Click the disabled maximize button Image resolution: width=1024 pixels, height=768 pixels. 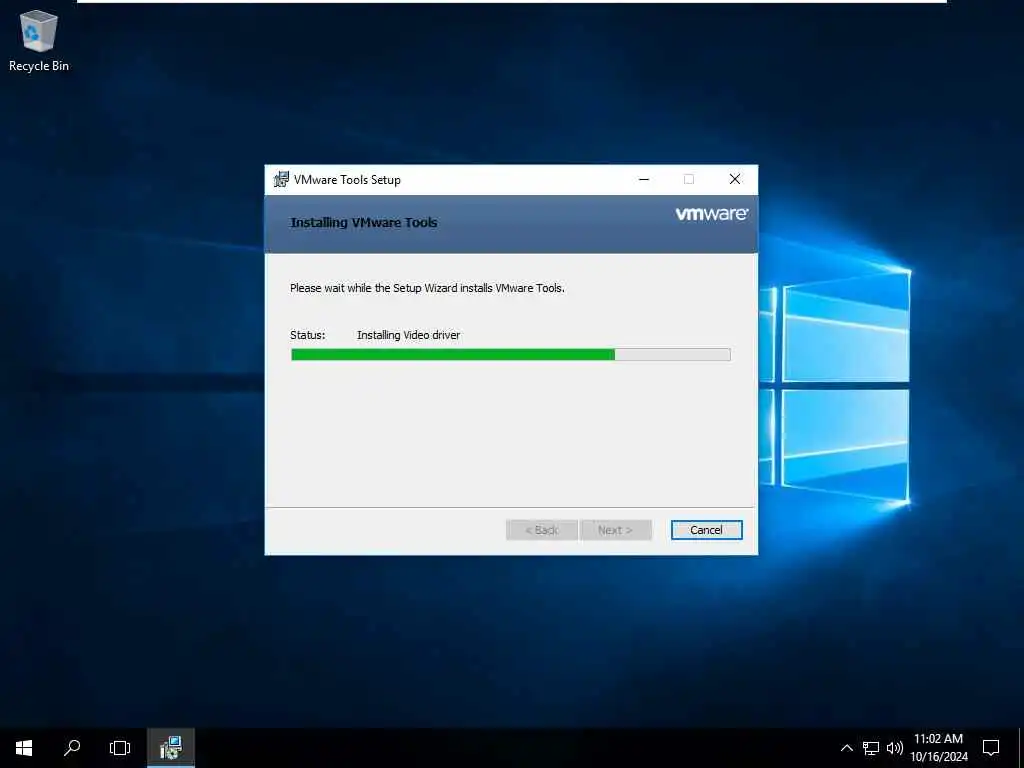[689, 180]
